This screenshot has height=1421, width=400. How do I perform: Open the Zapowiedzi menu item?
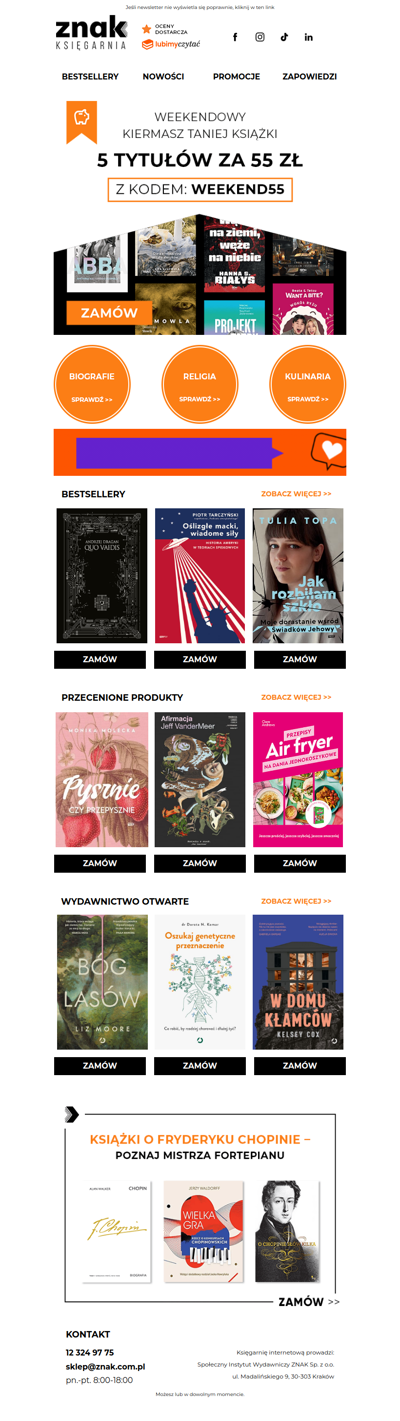tap(310, 77)
